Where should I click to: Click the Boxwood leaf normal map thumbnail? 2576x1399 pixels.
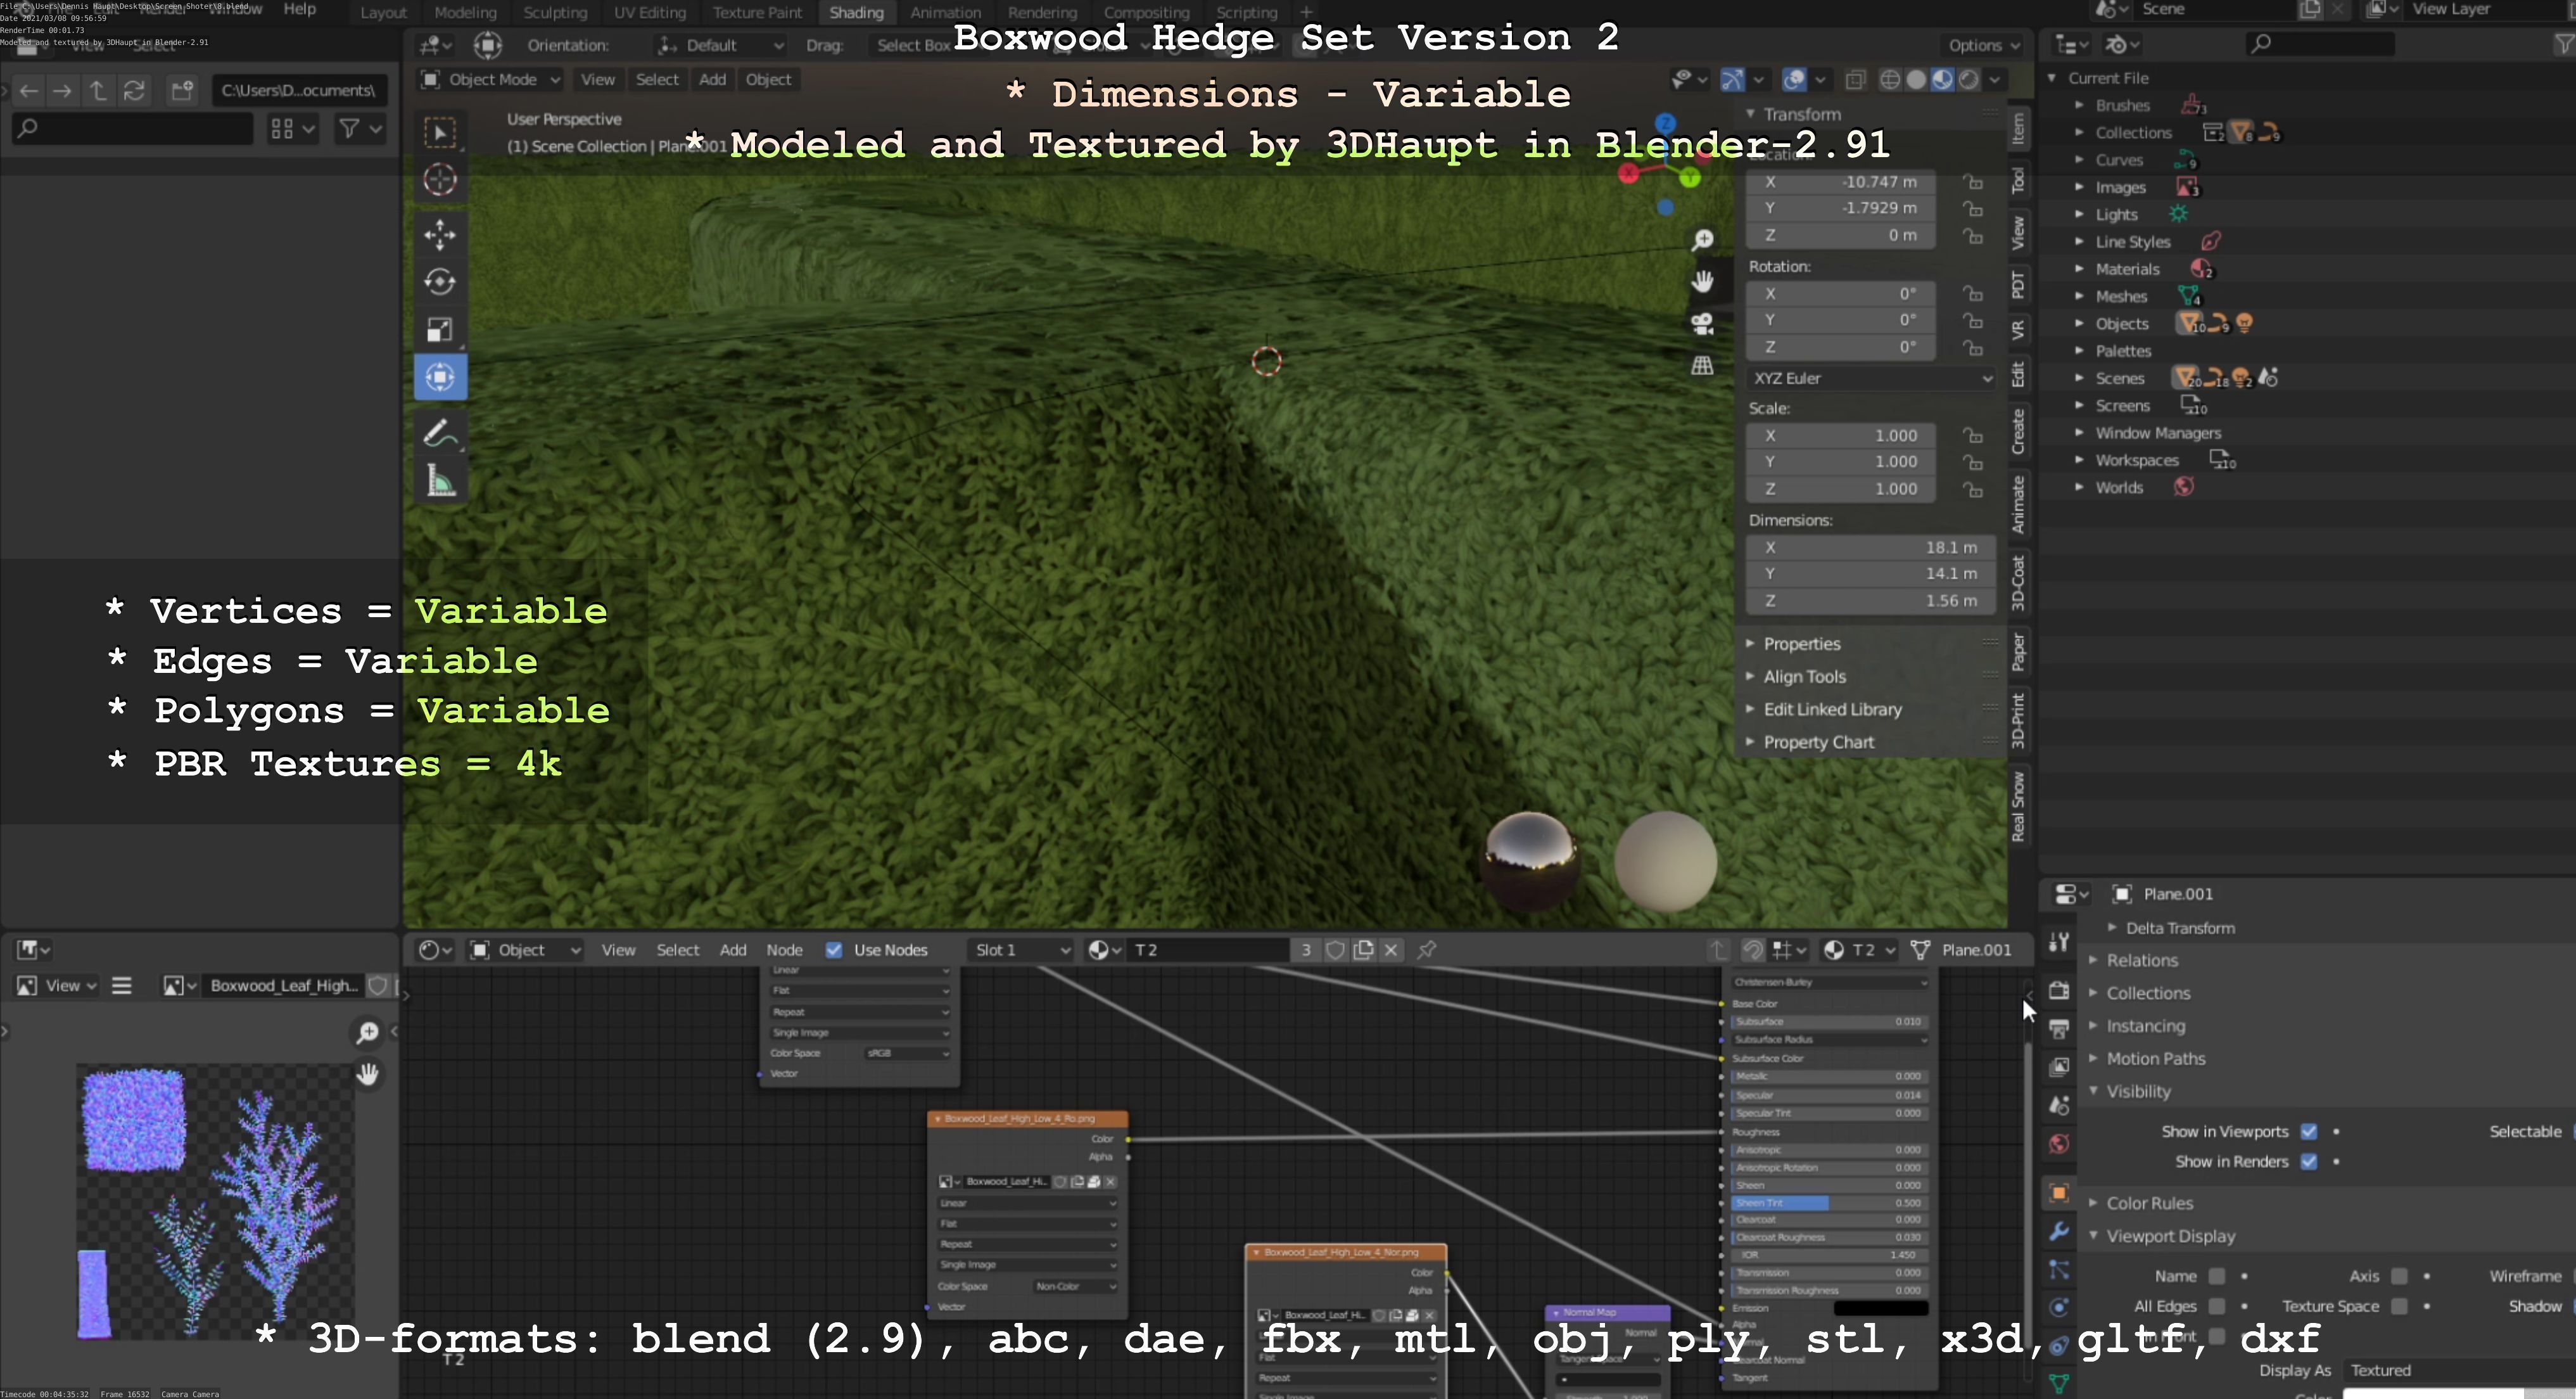215,1202
